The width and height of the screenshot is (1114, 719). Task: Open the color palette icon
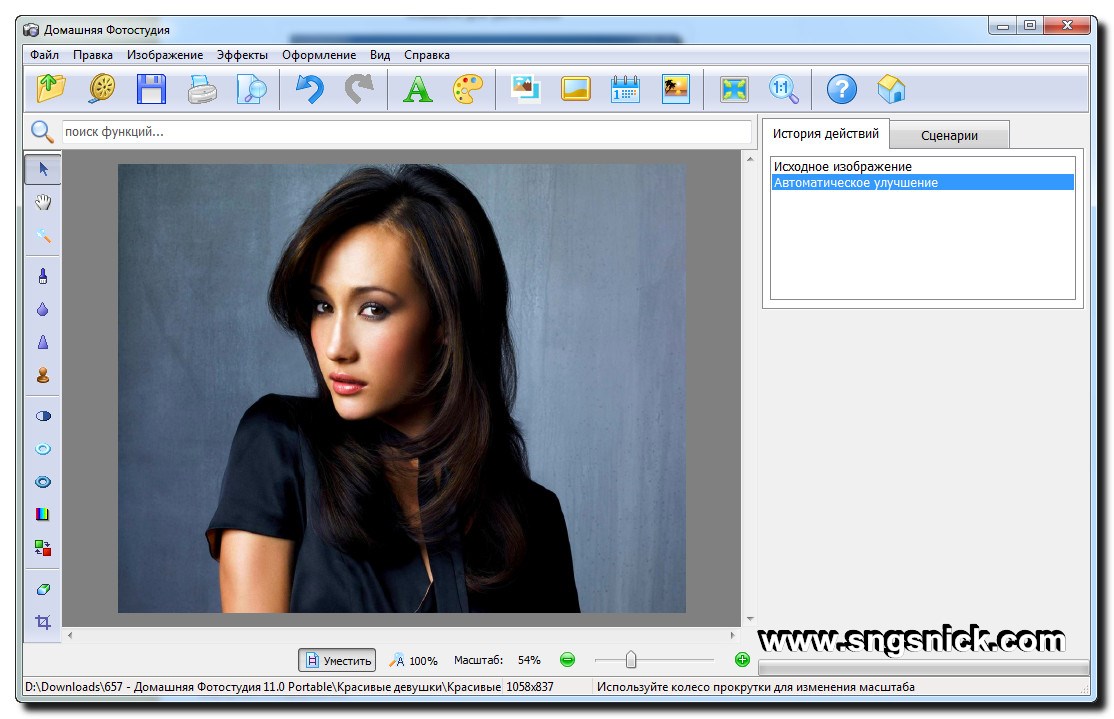click(467, 90)
